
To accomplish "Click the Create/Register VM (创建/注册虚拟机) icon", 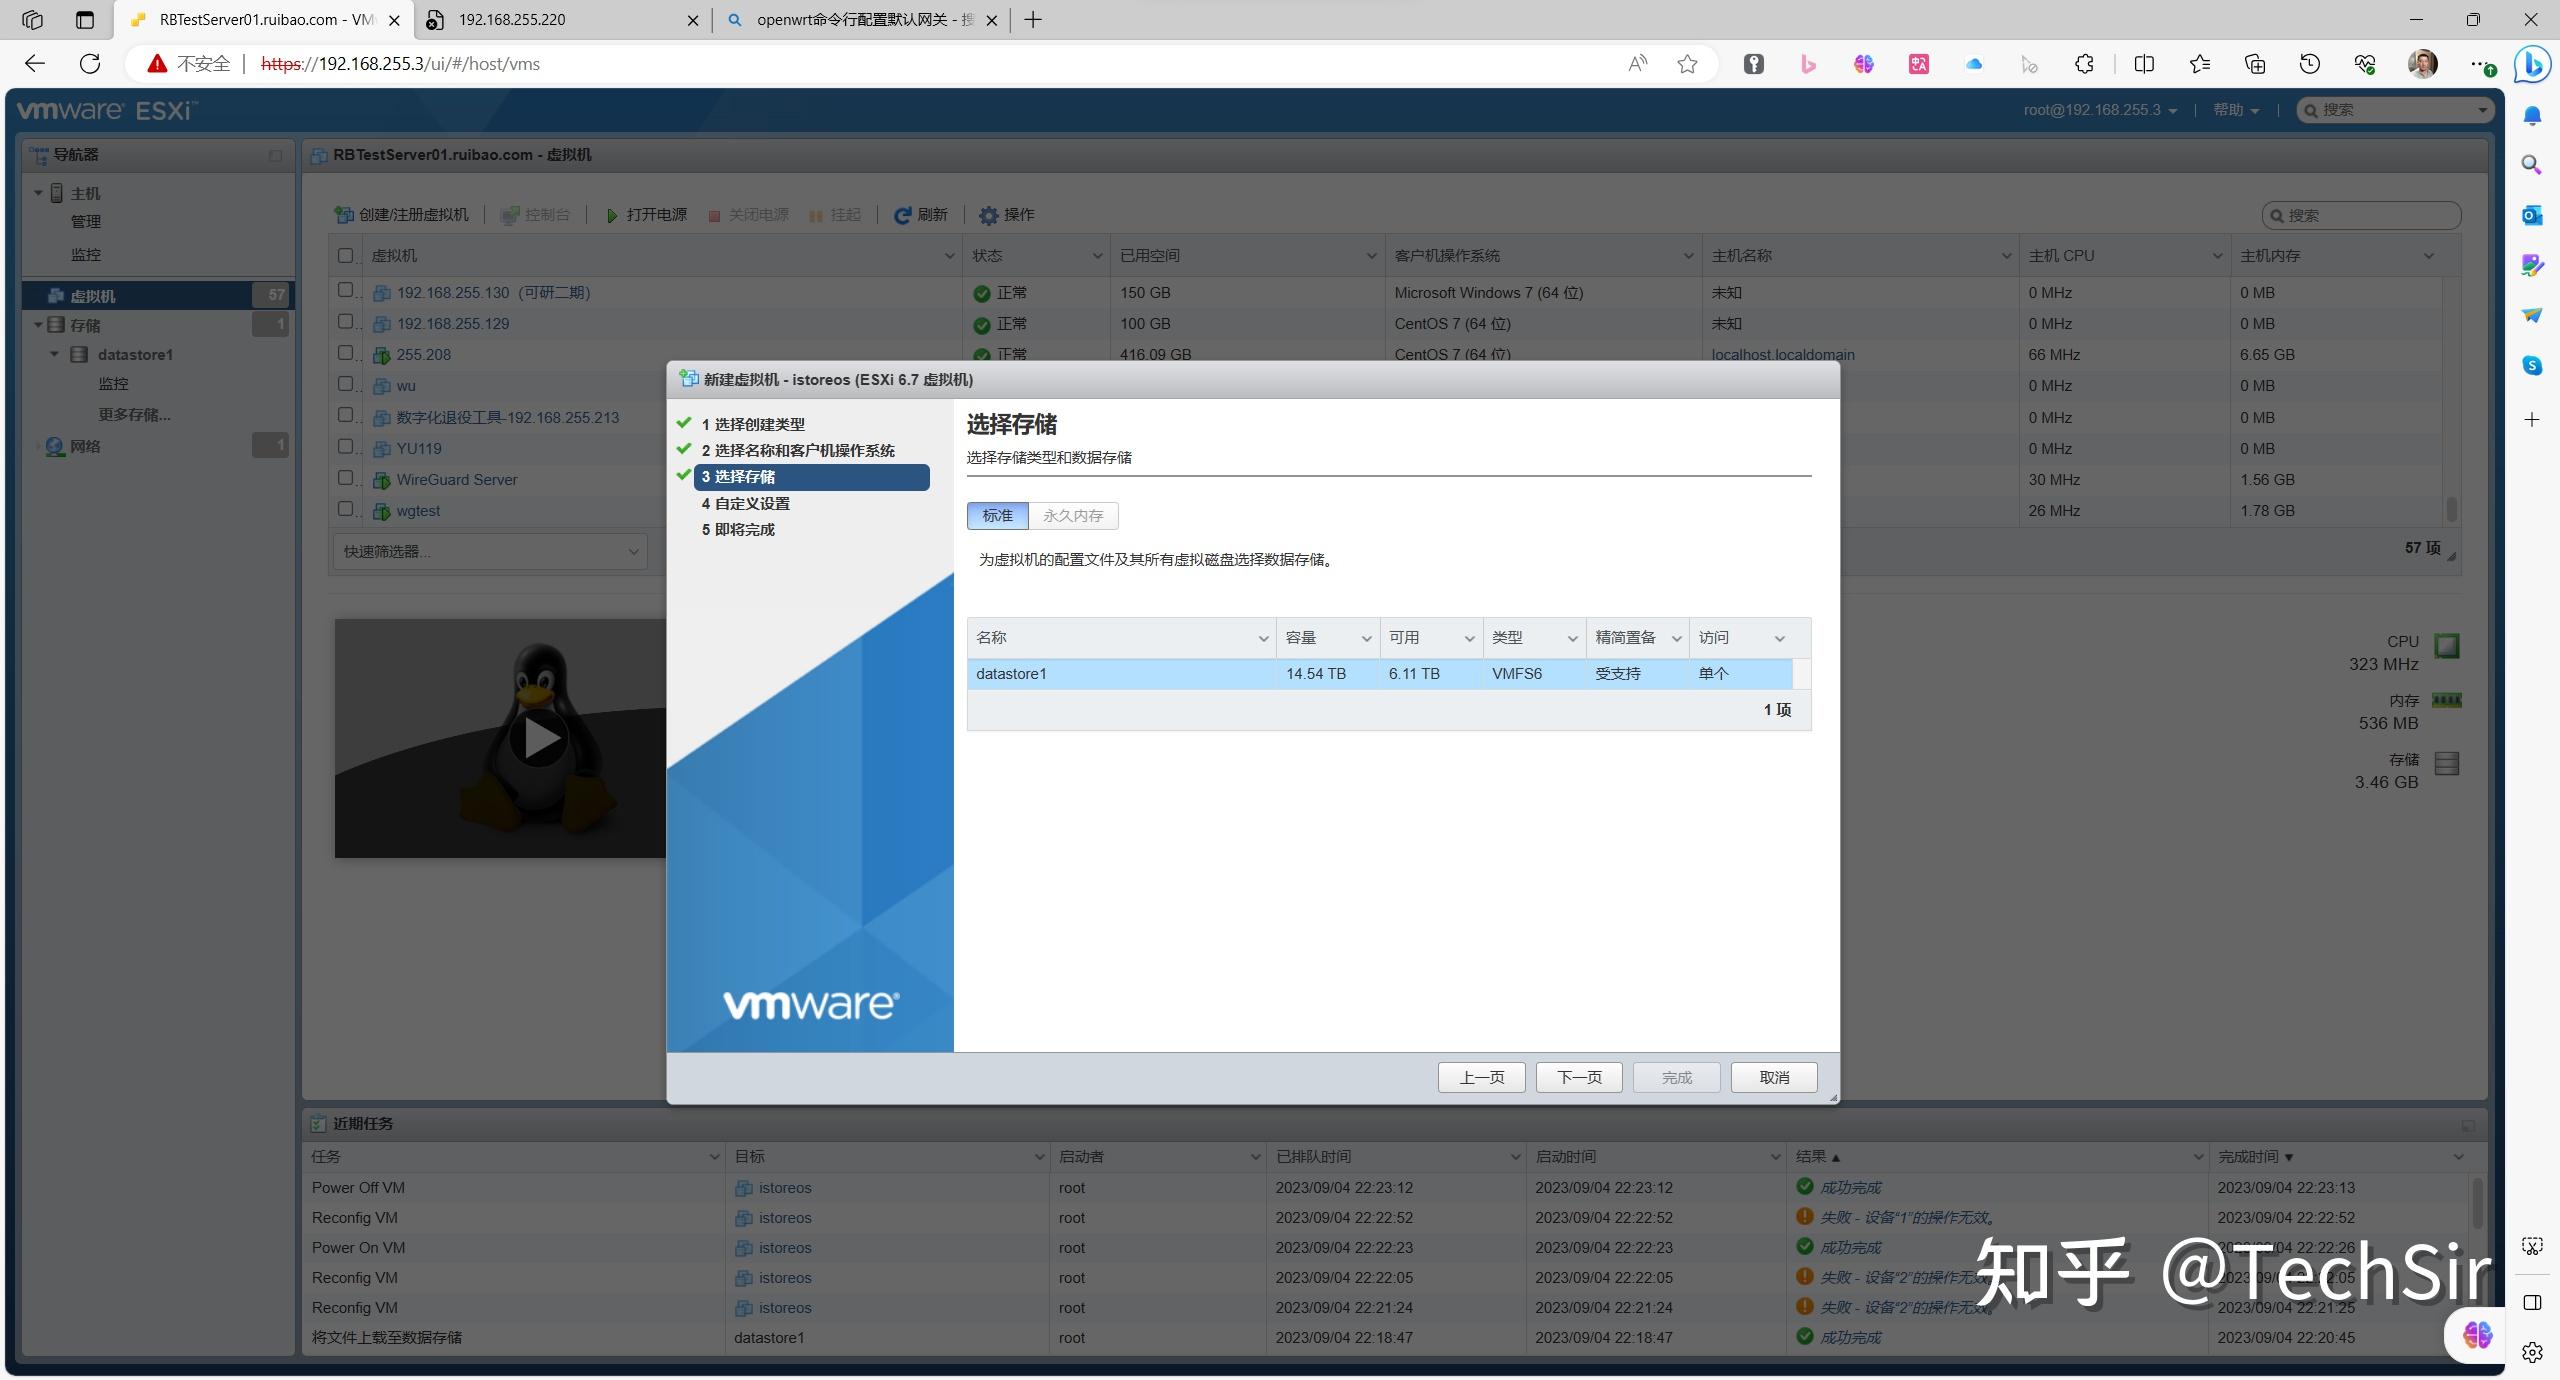I will tap(343, 215).
